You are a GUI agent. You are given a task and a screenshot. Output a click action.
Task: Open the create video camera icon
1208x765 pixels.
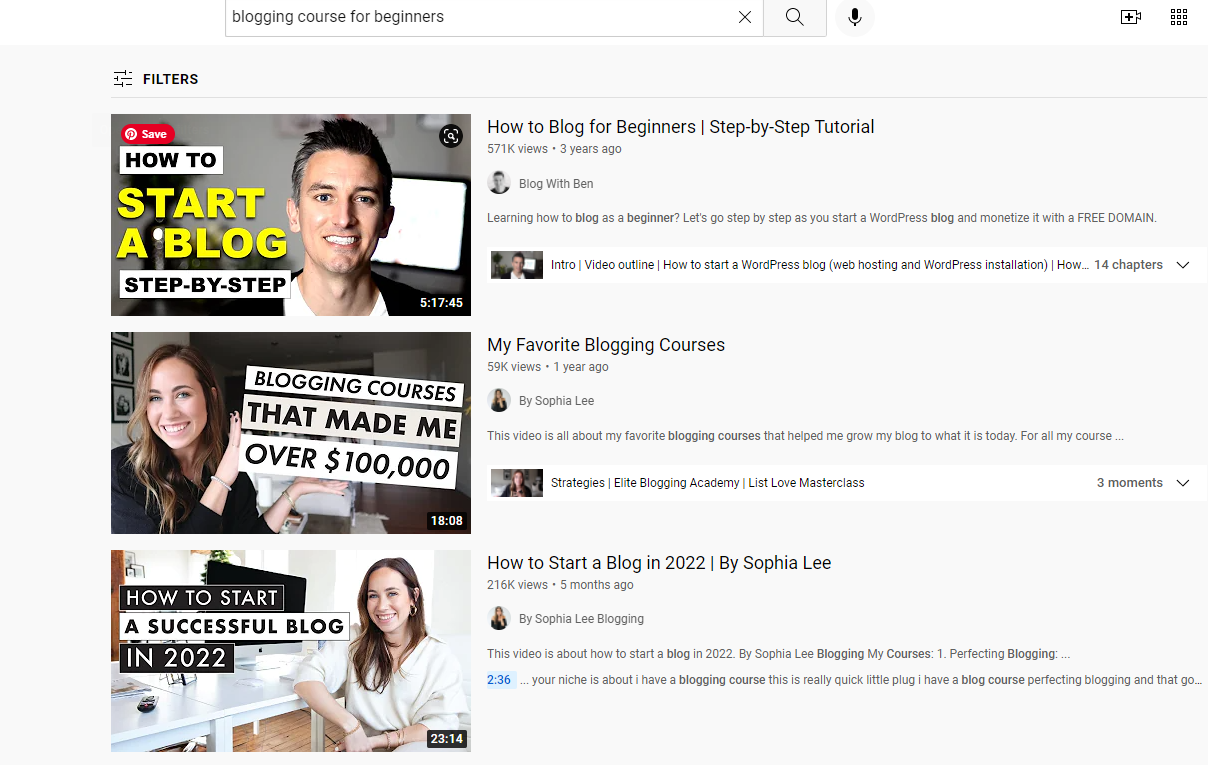(x=1131, y=17)
